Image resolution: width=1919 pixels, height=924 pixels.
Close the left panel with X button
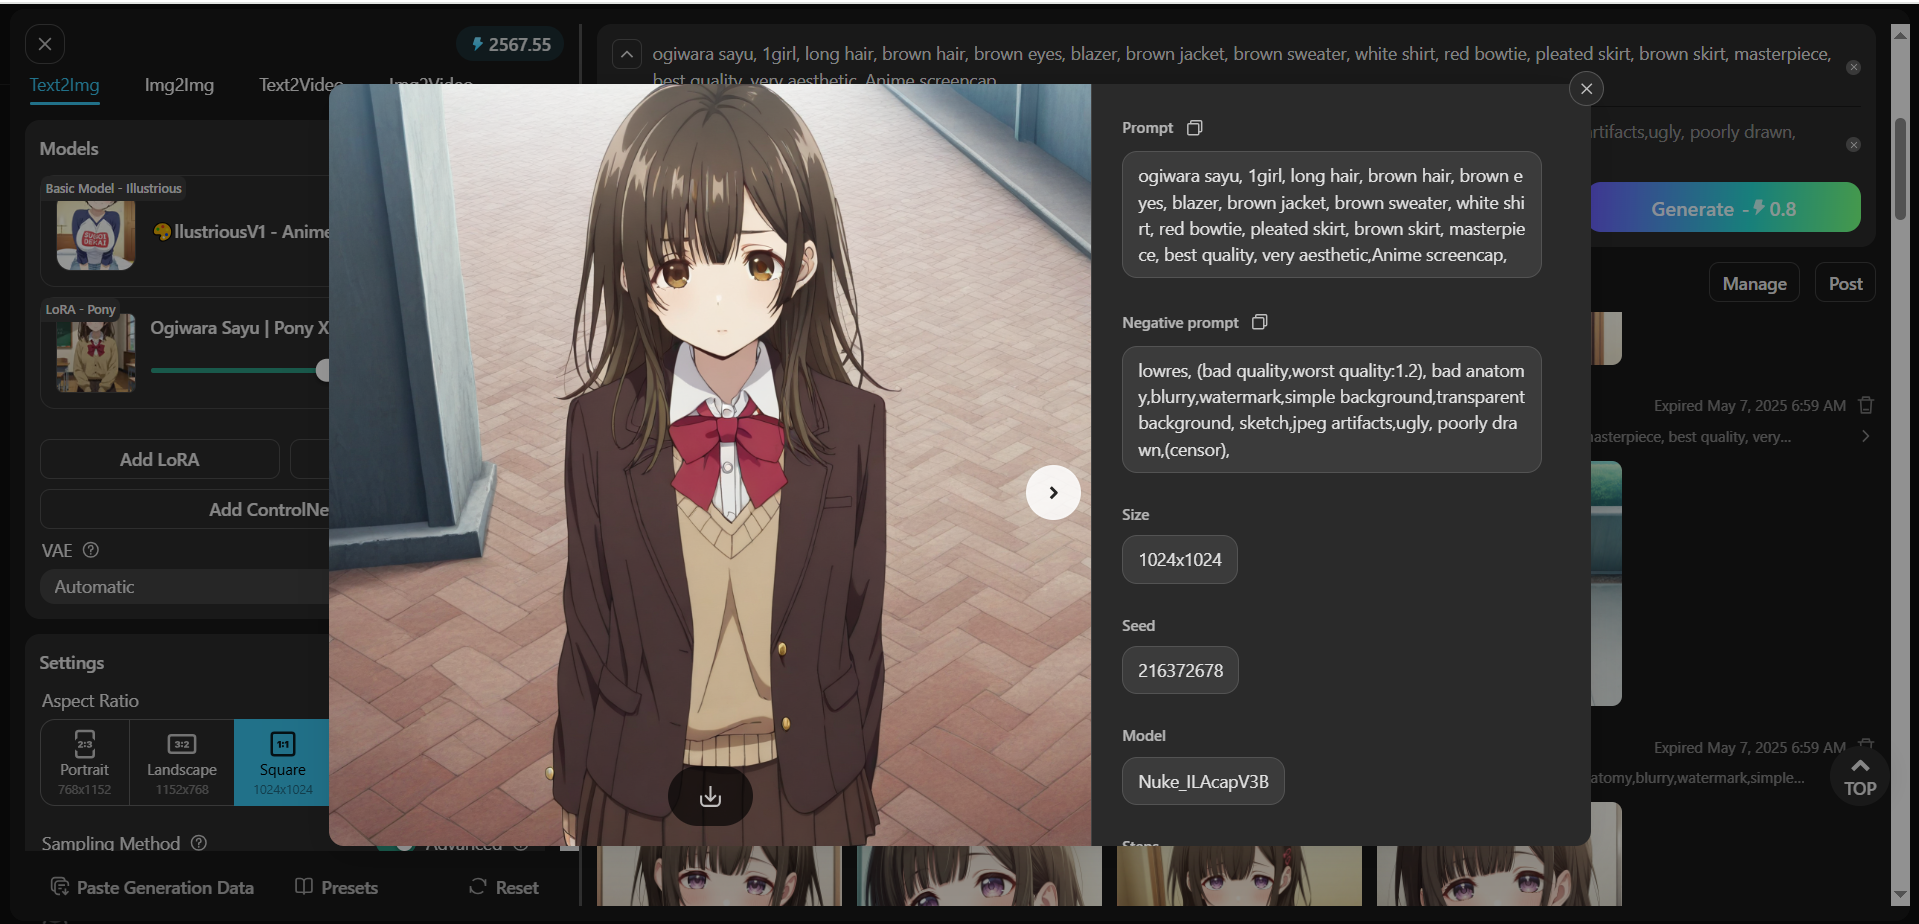click(x=45, y=44)
